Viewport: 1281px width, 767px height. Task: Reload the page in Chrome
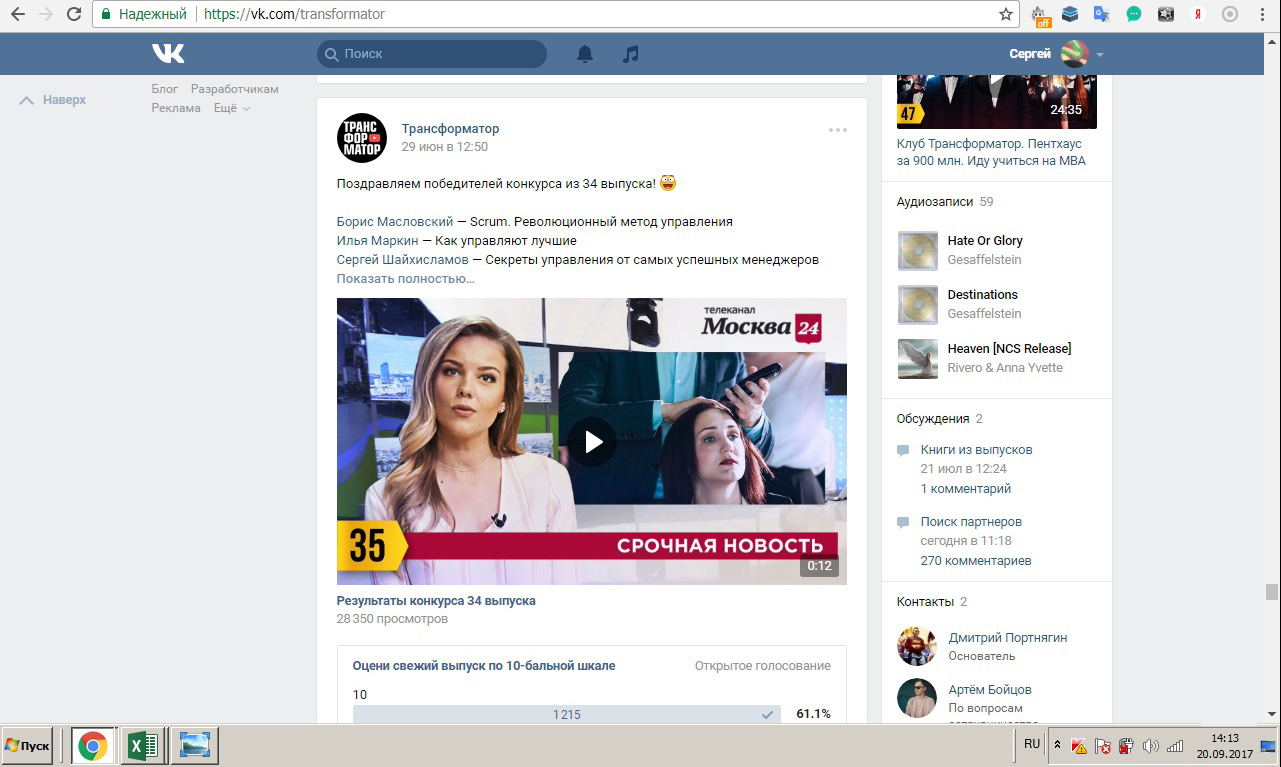tap(74, 14)
